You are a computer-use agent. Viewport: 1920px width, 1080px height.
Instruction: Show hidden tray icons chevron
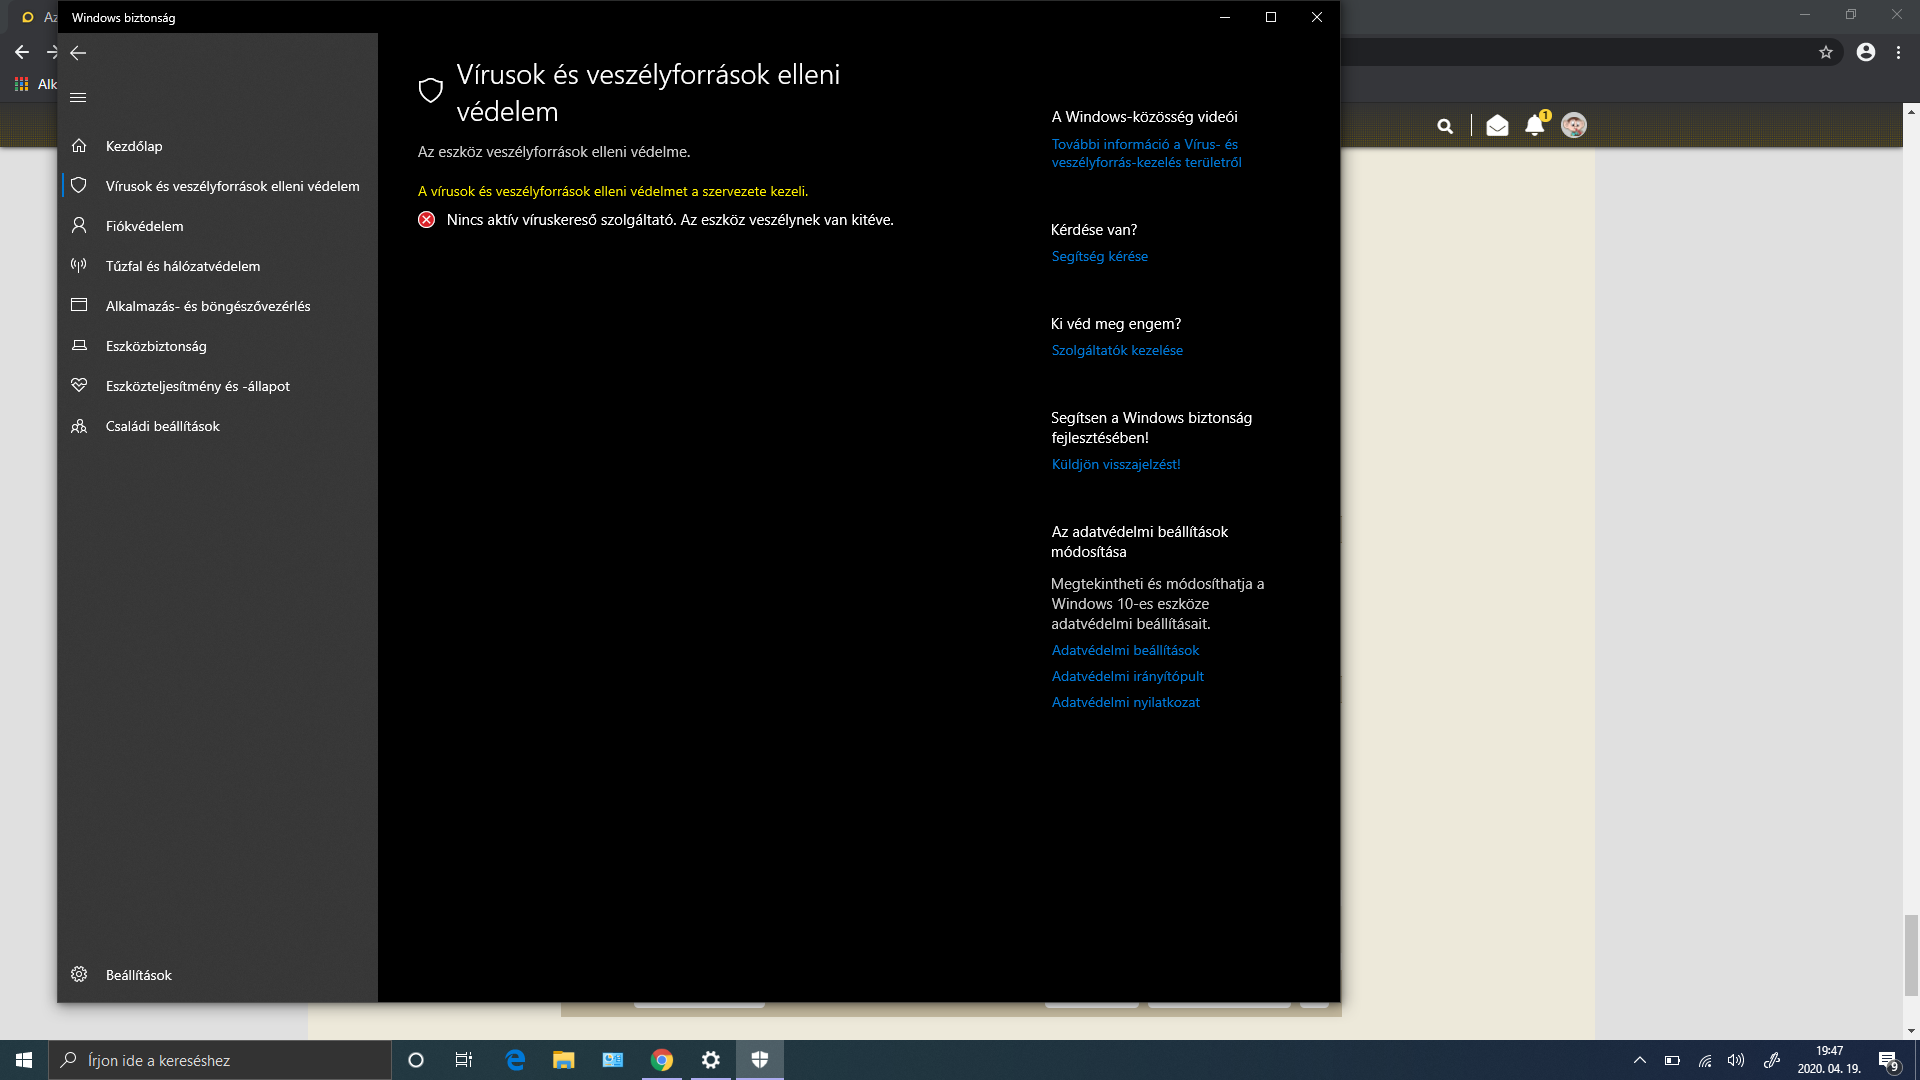pyautogui.click(x=1640, y=1060)
